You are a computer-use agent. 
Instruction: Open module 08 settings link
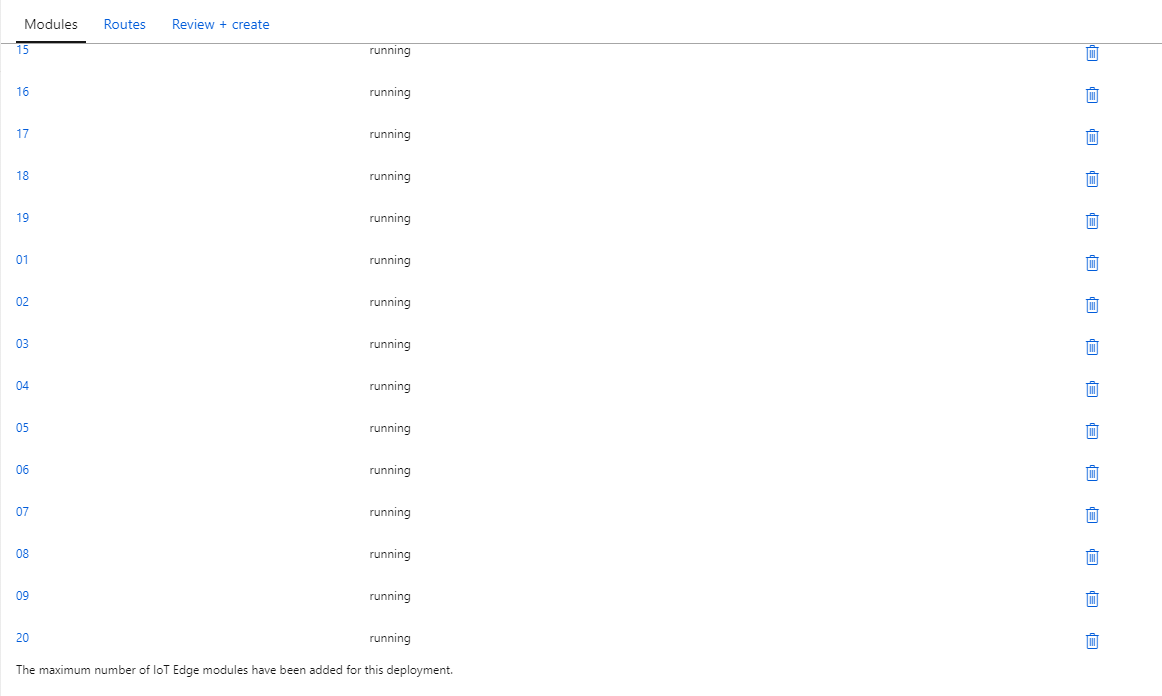(x=22, y=553)
